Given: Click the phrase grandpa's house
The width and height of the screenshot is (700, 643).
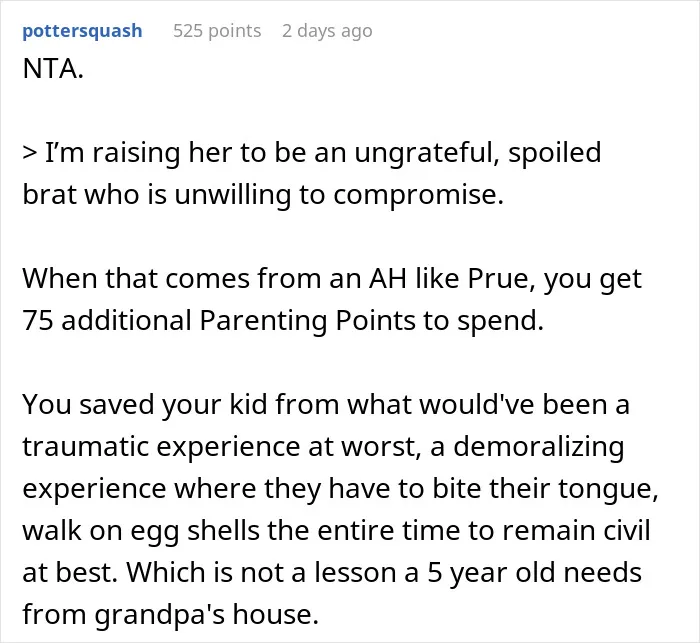Looking at the screenshot, I should coord(207,614).
